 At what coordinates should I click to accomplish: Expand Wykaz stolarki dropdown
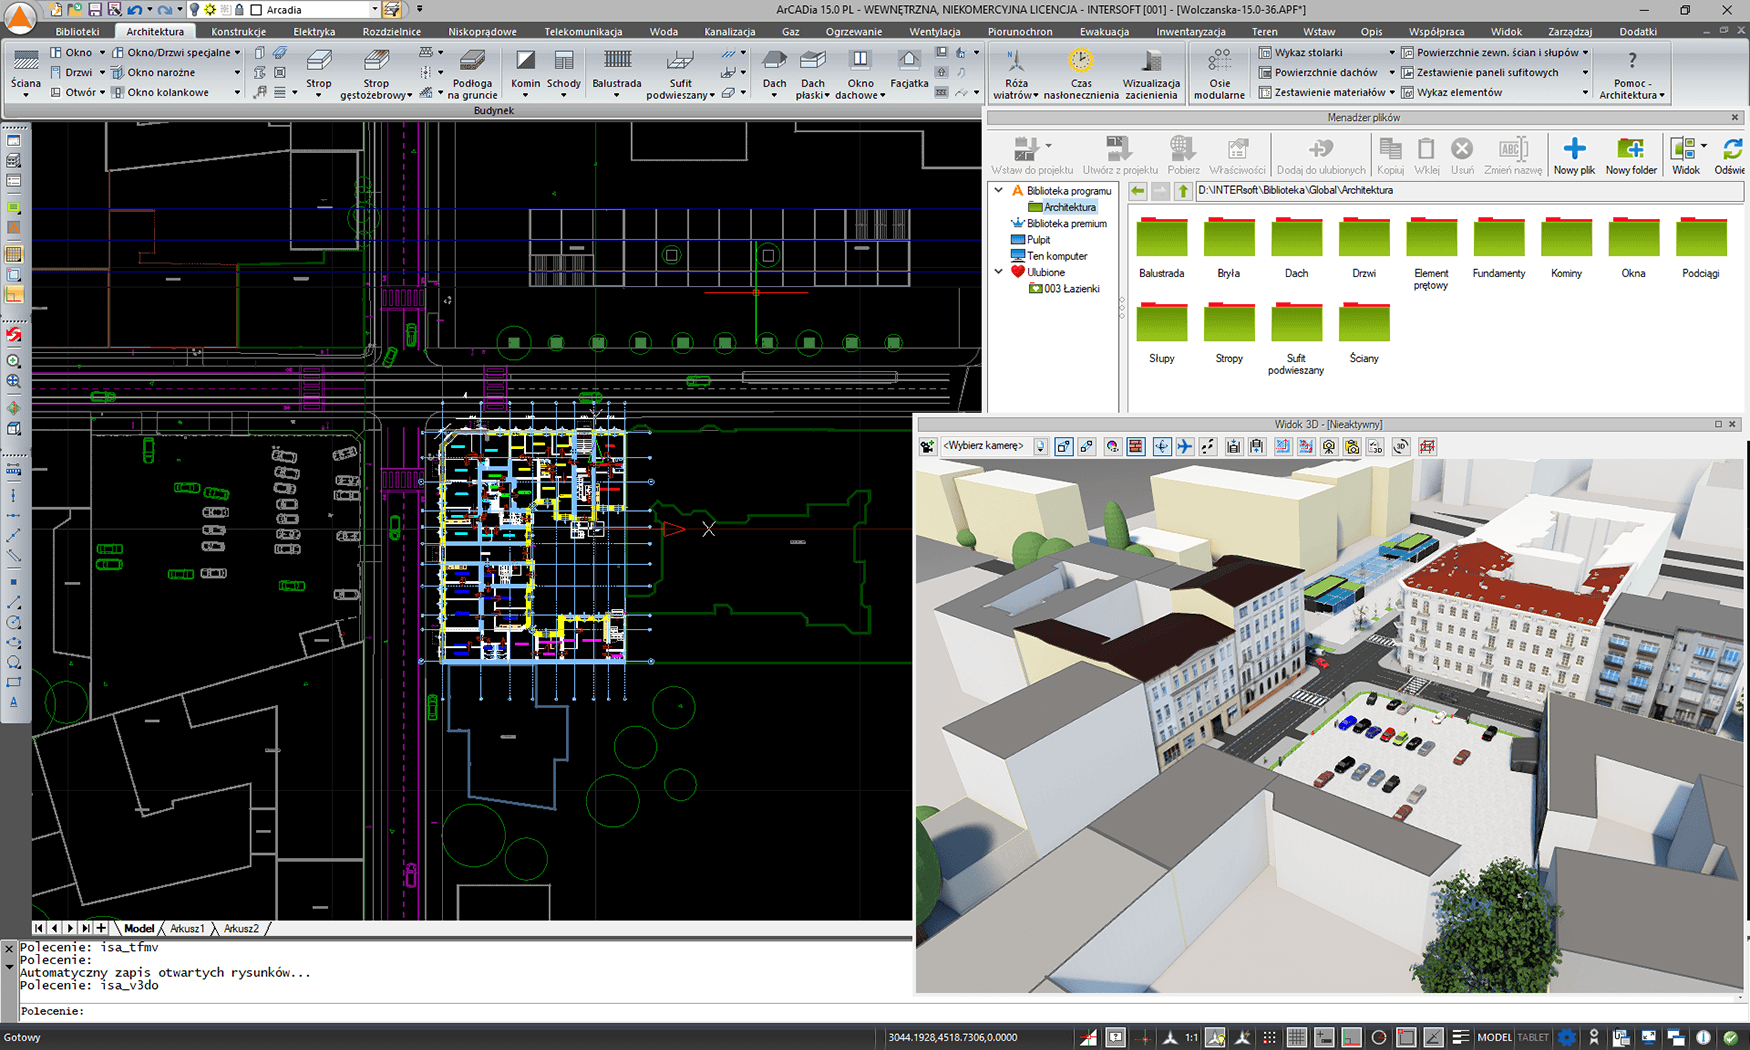coord(1391,53)
